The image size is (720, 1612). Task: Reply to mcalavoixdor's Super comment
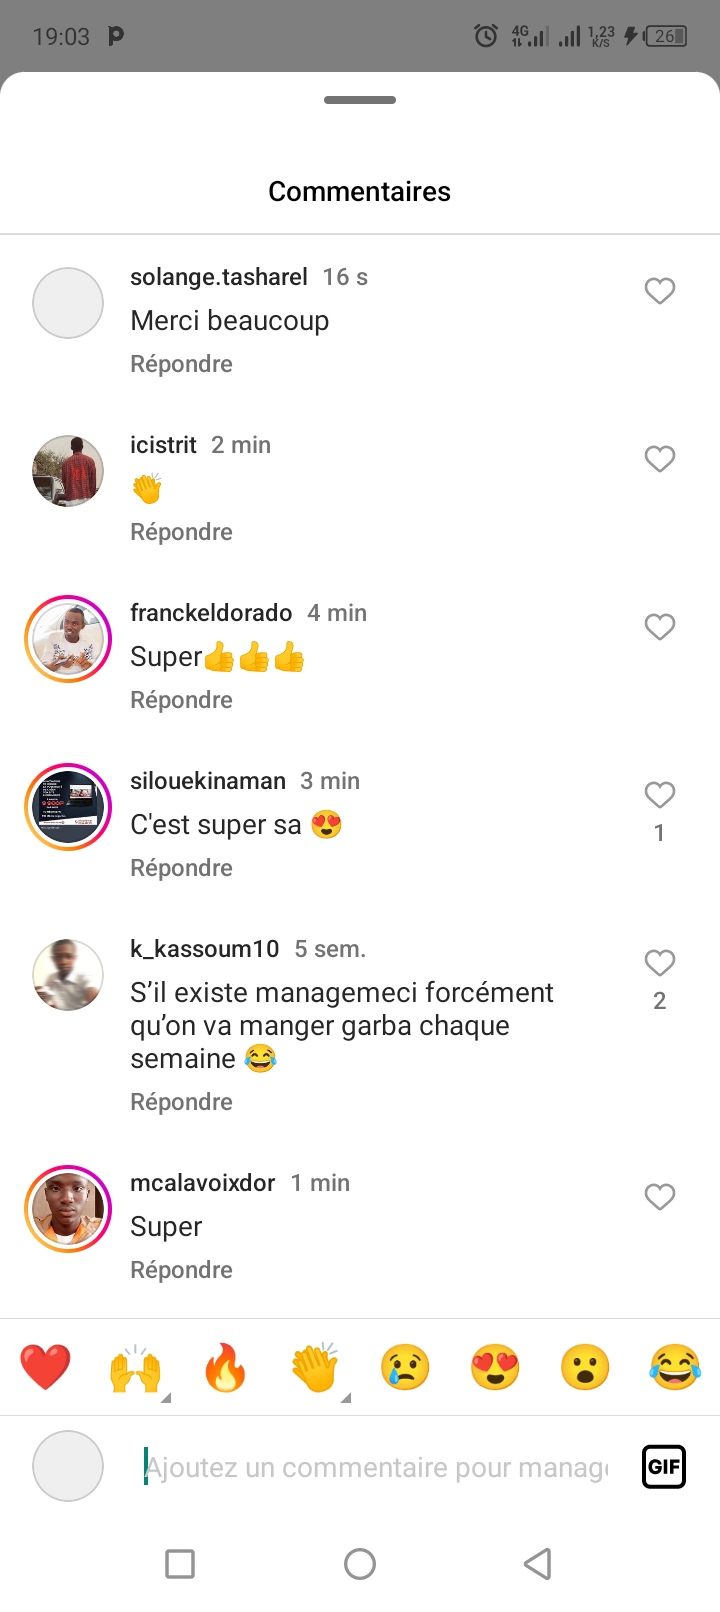(x=181, y=1270)
